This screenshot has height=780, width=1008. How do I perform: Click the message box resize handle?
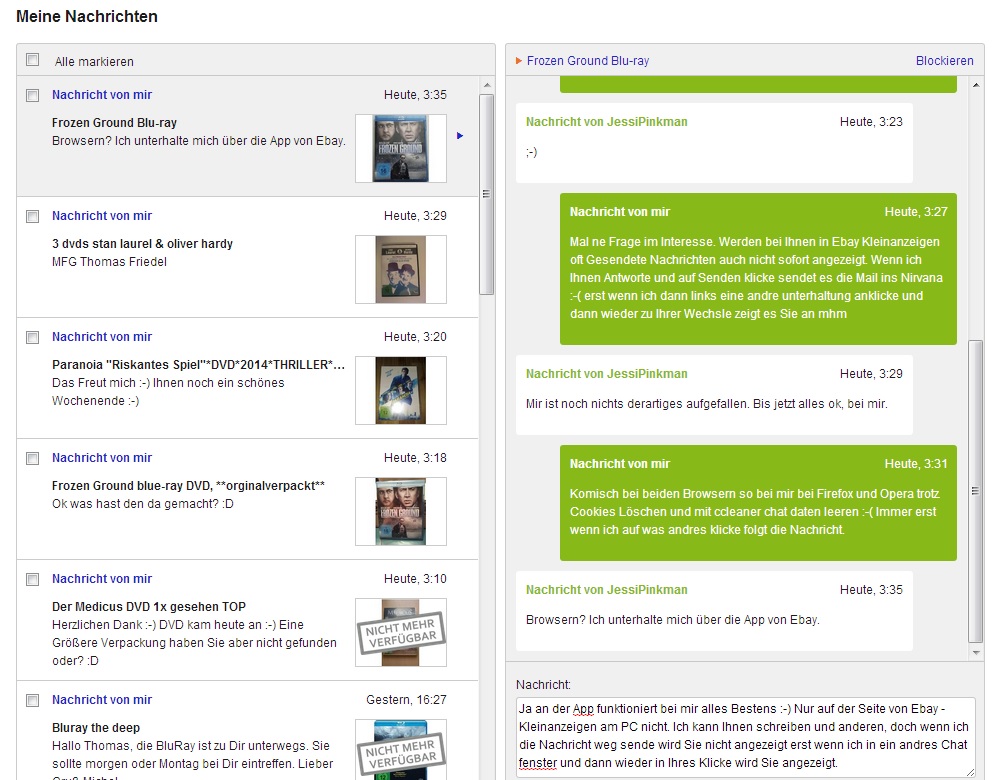[969, 772]
